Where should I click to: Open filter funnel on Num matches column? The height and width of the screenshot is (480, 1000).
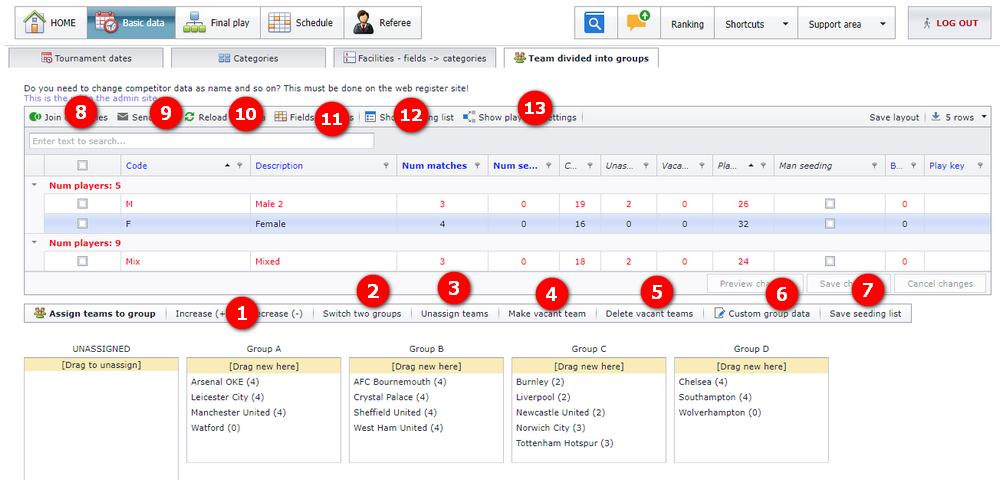[x=476, y=166]
